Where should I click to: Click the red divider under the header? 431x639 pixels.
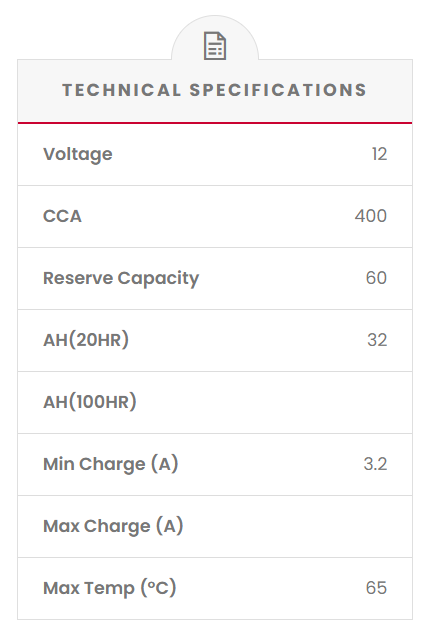pos(215,123)
